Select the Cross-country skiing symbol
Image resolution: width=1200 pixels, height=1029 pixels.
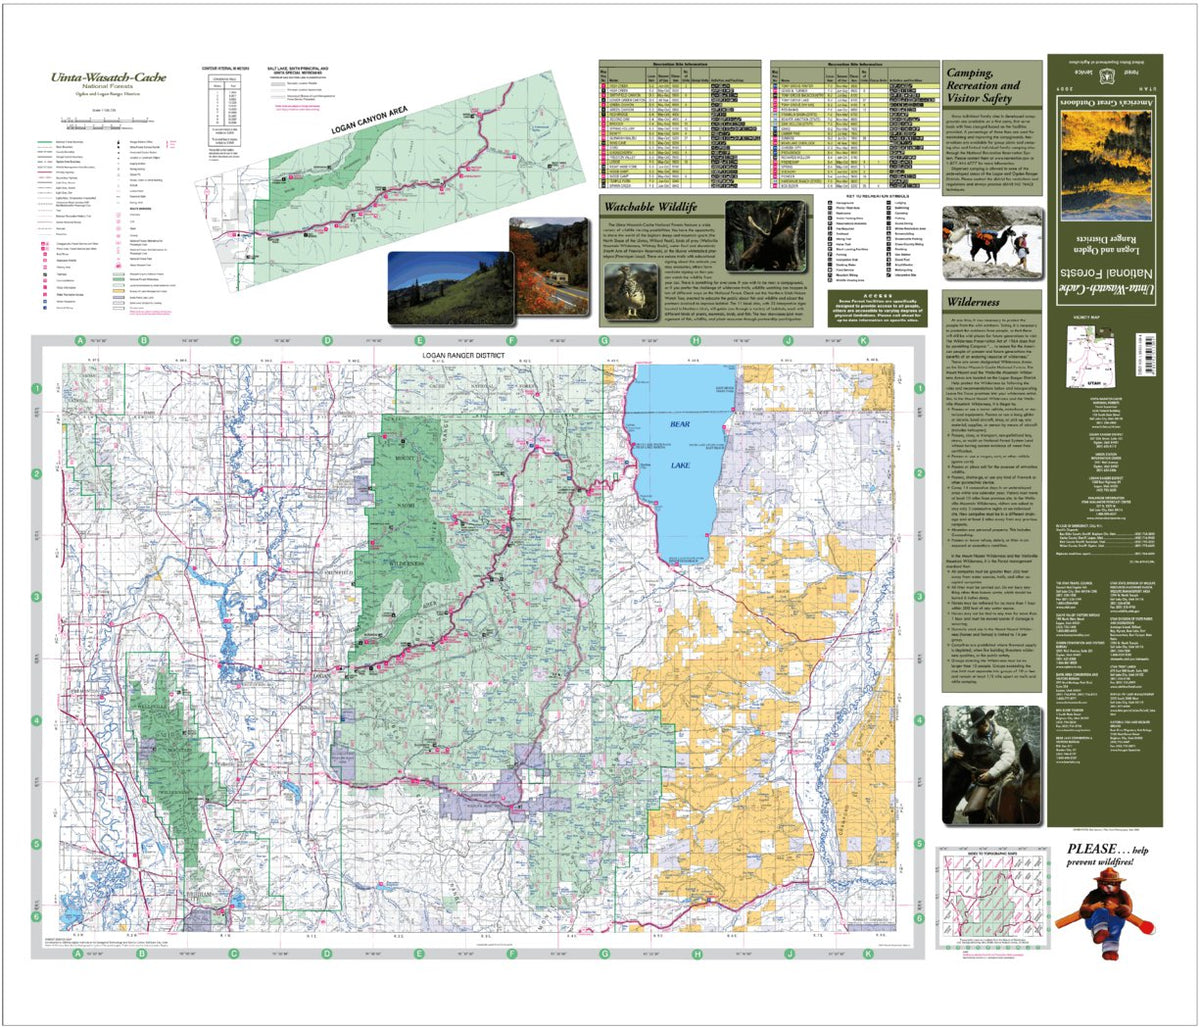[x=889, y=244]
